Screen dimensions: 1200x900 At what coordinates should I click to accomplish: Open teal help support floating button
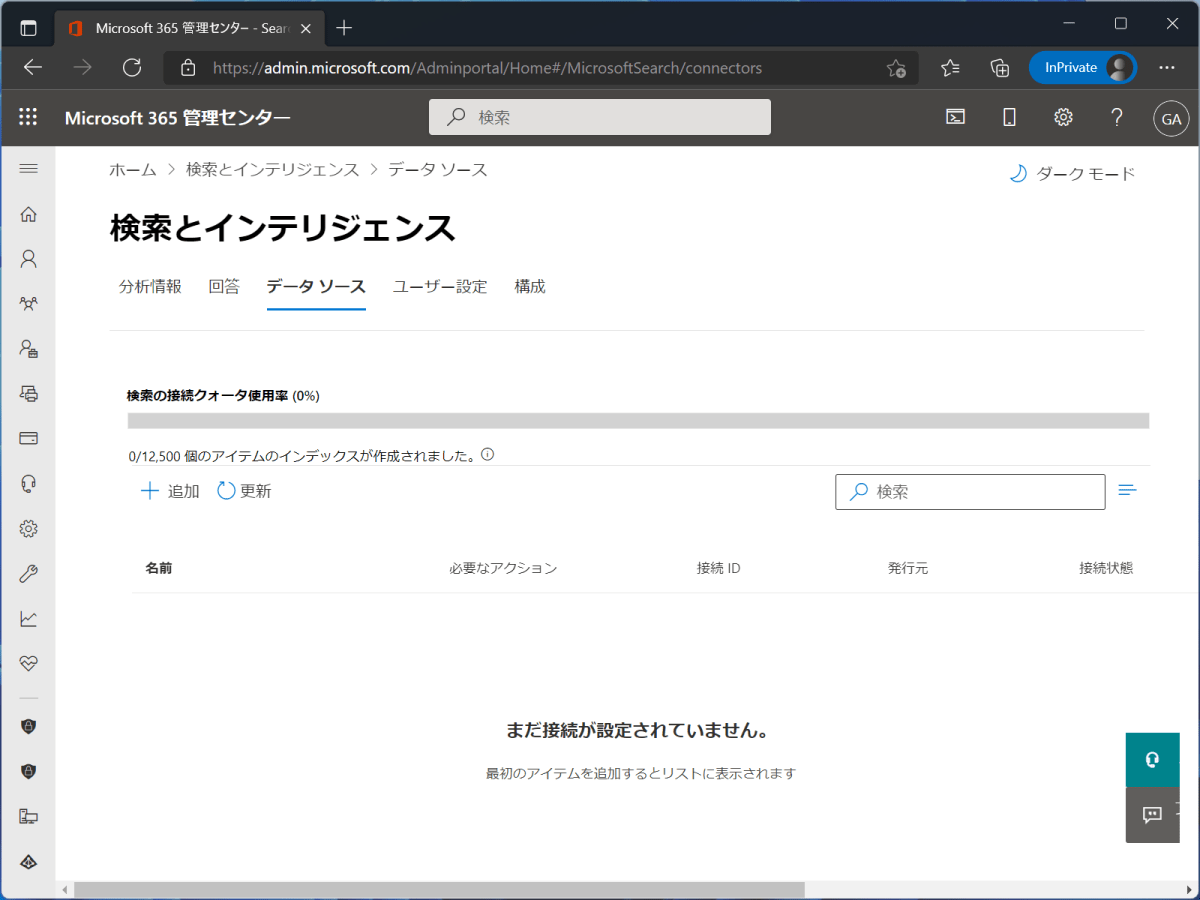point(1152,760)
